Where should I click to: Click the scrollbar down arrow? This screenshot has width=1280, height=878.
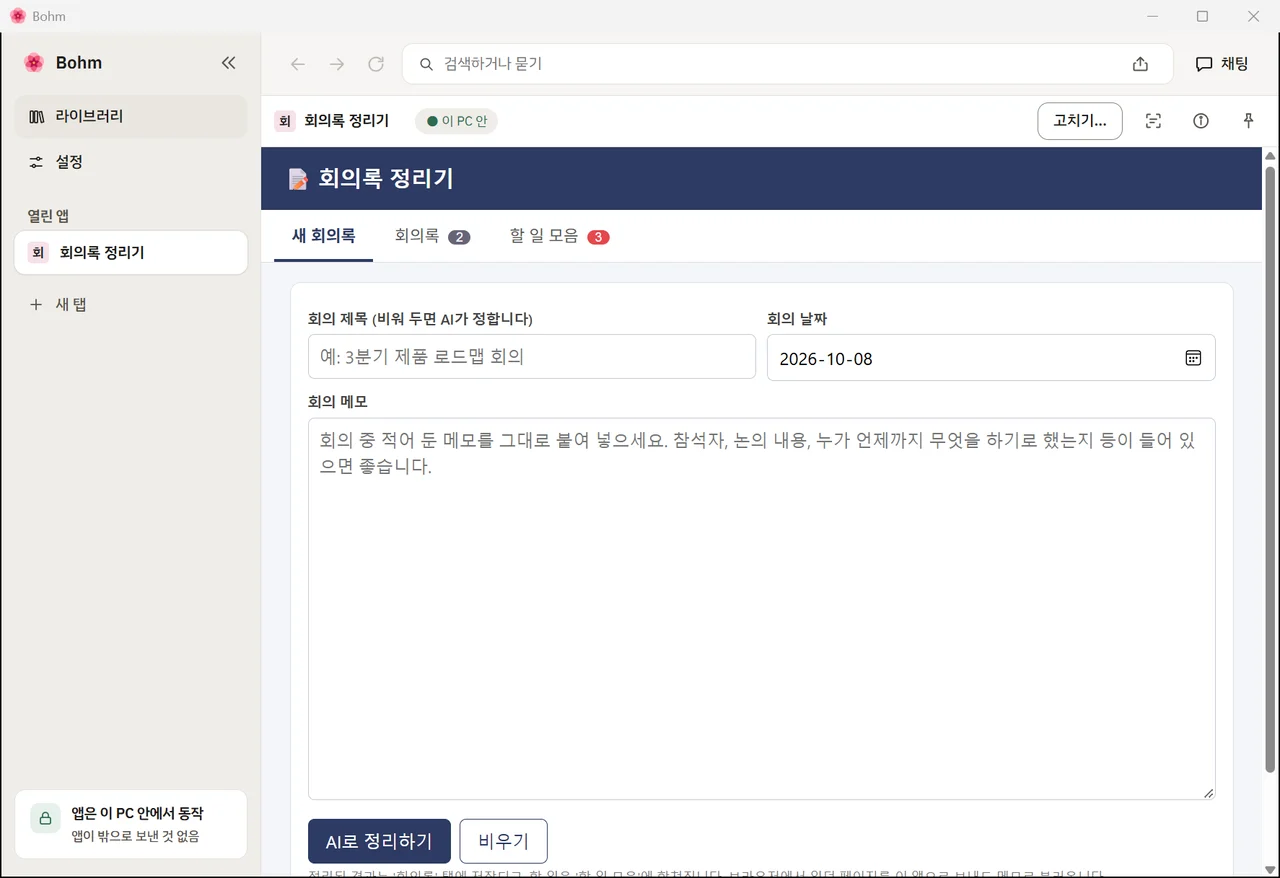(x=1271, y=869)
